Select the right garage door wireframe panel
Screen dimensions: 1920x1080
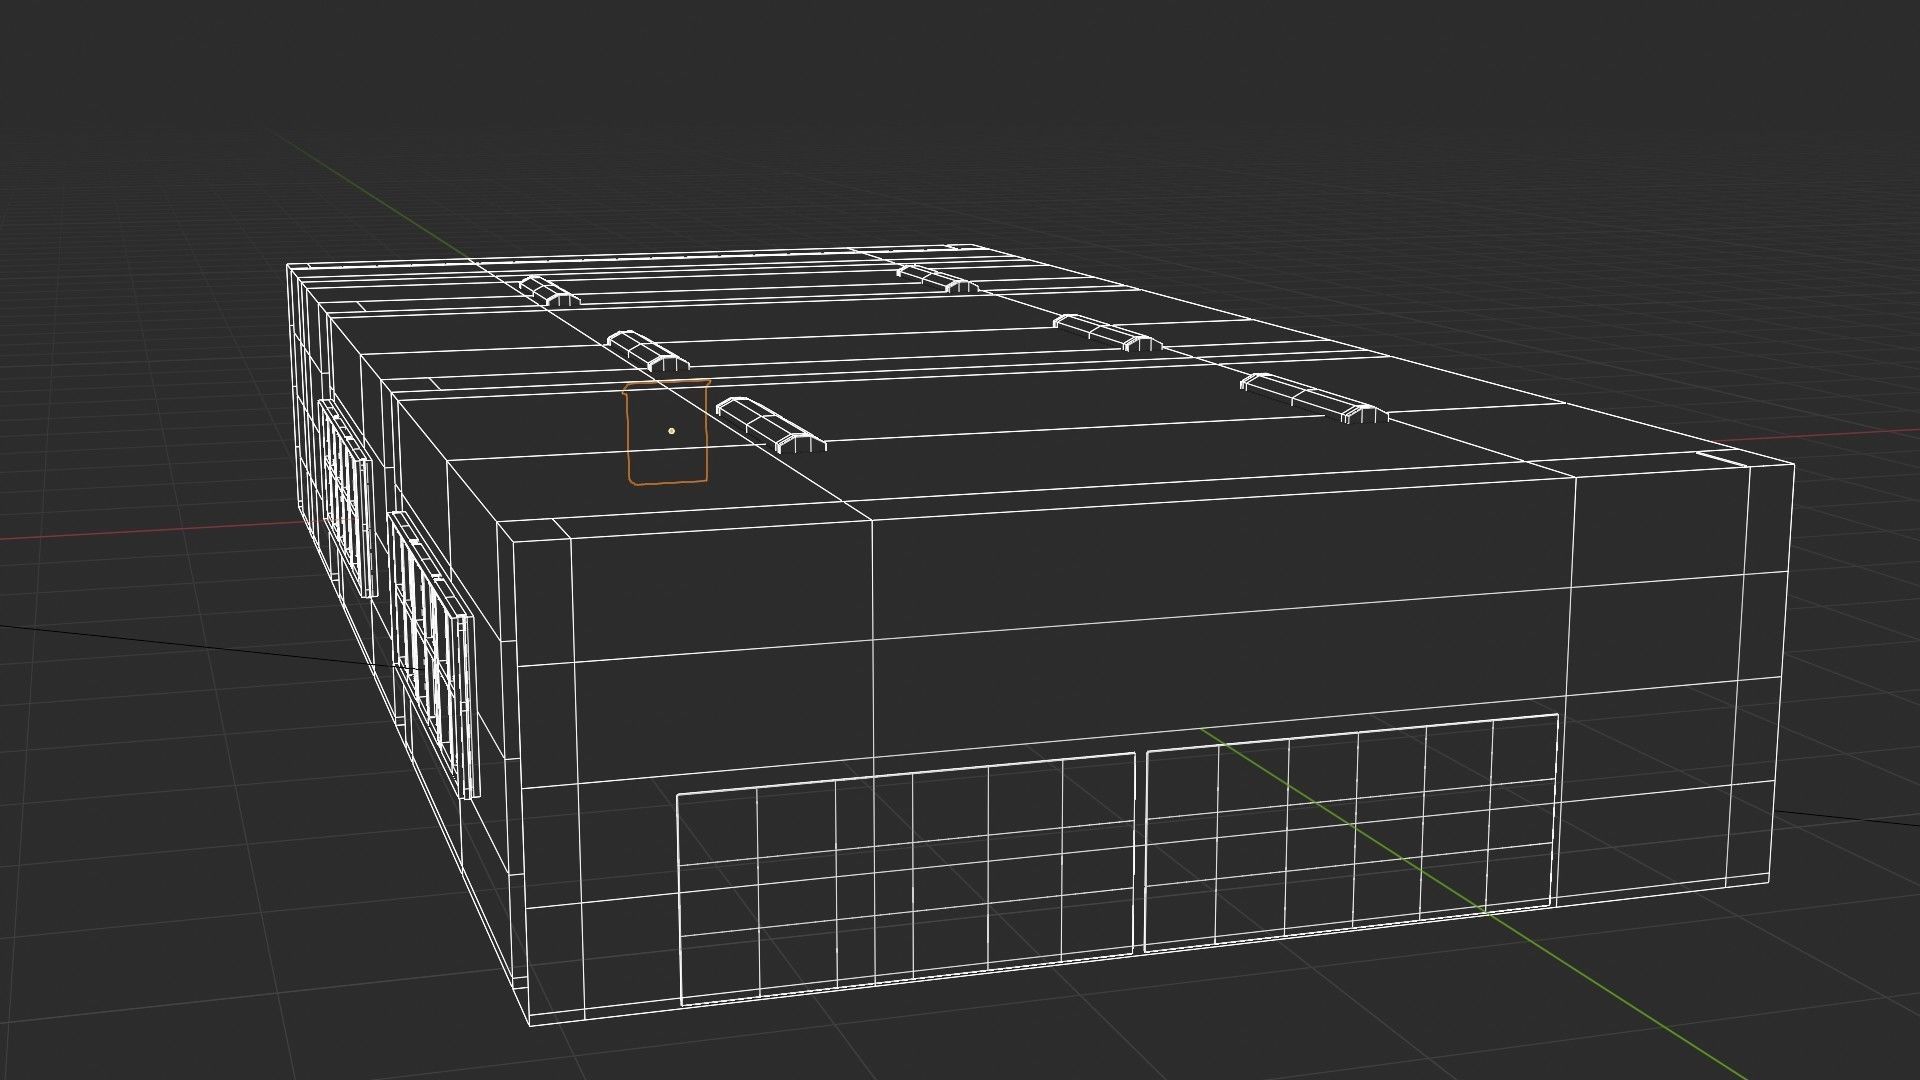[x=1351, y=831]
